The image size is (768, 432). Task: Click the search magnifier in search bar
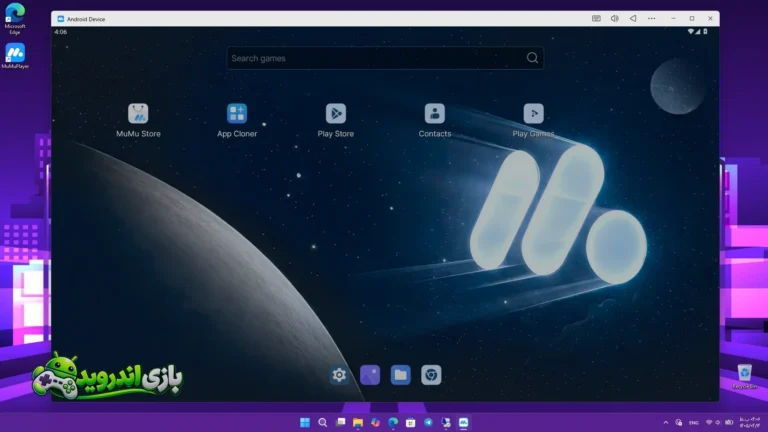(532, 58)
